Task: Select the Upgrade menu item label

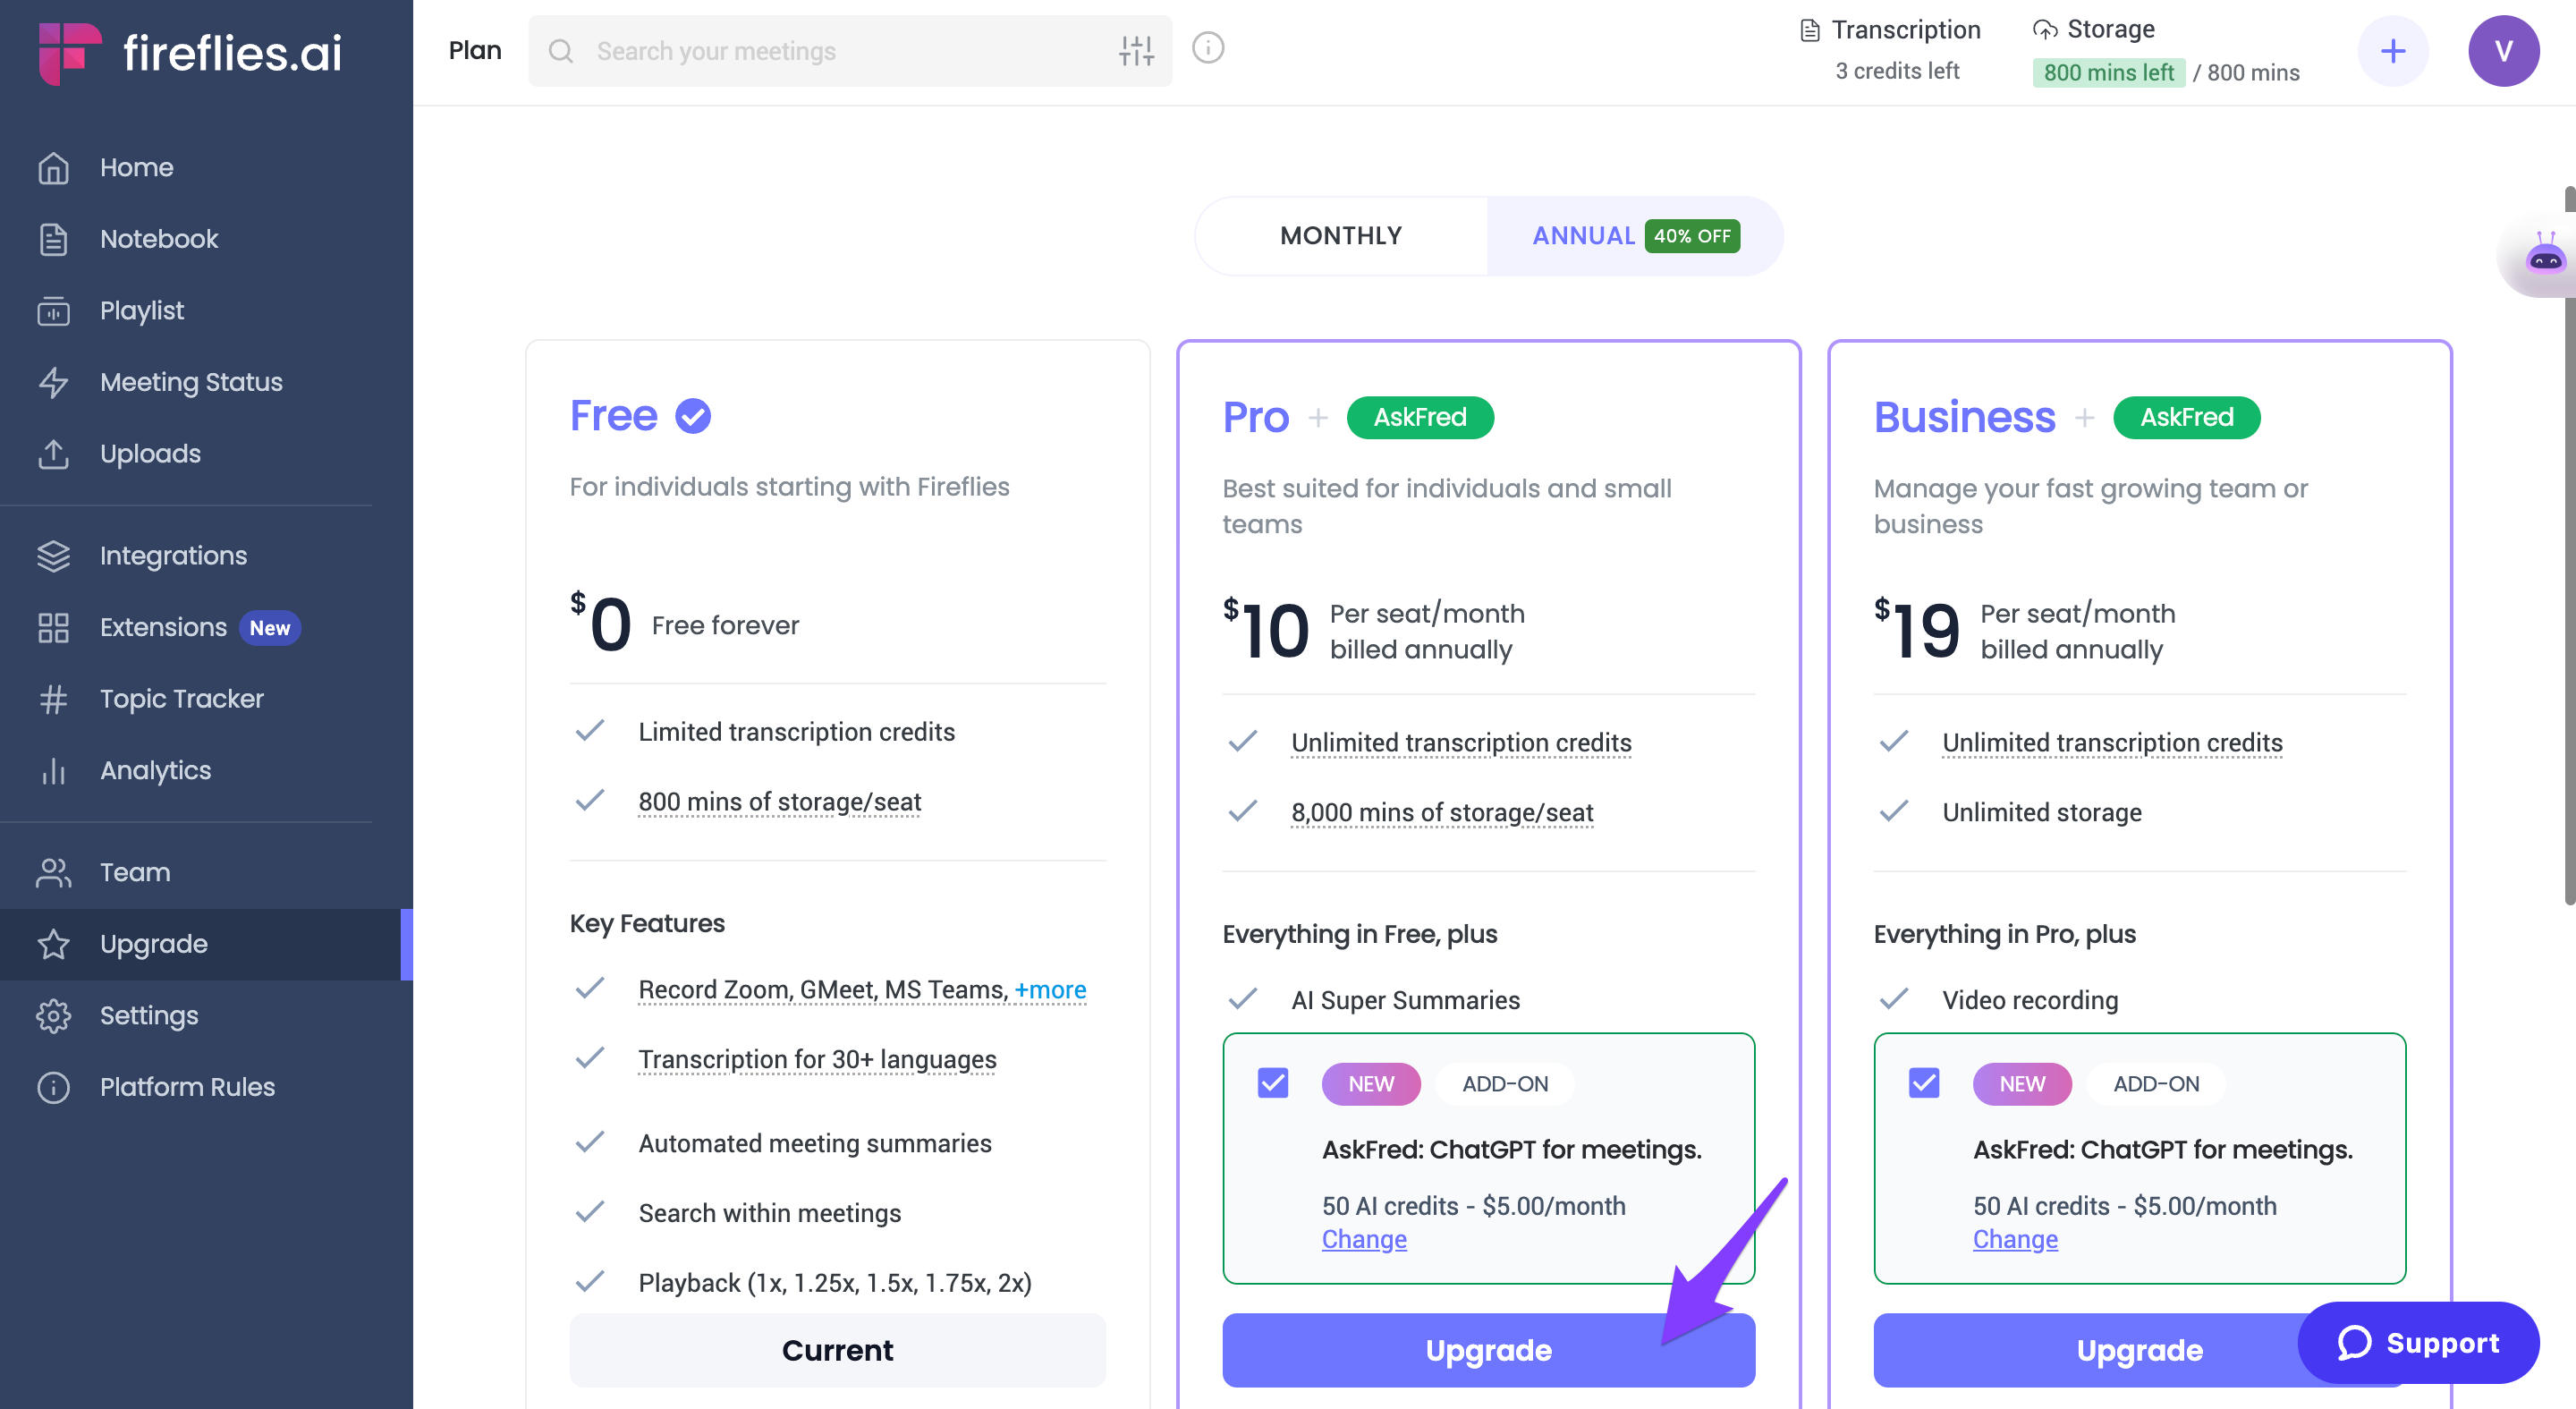Action: coord(154,944)
